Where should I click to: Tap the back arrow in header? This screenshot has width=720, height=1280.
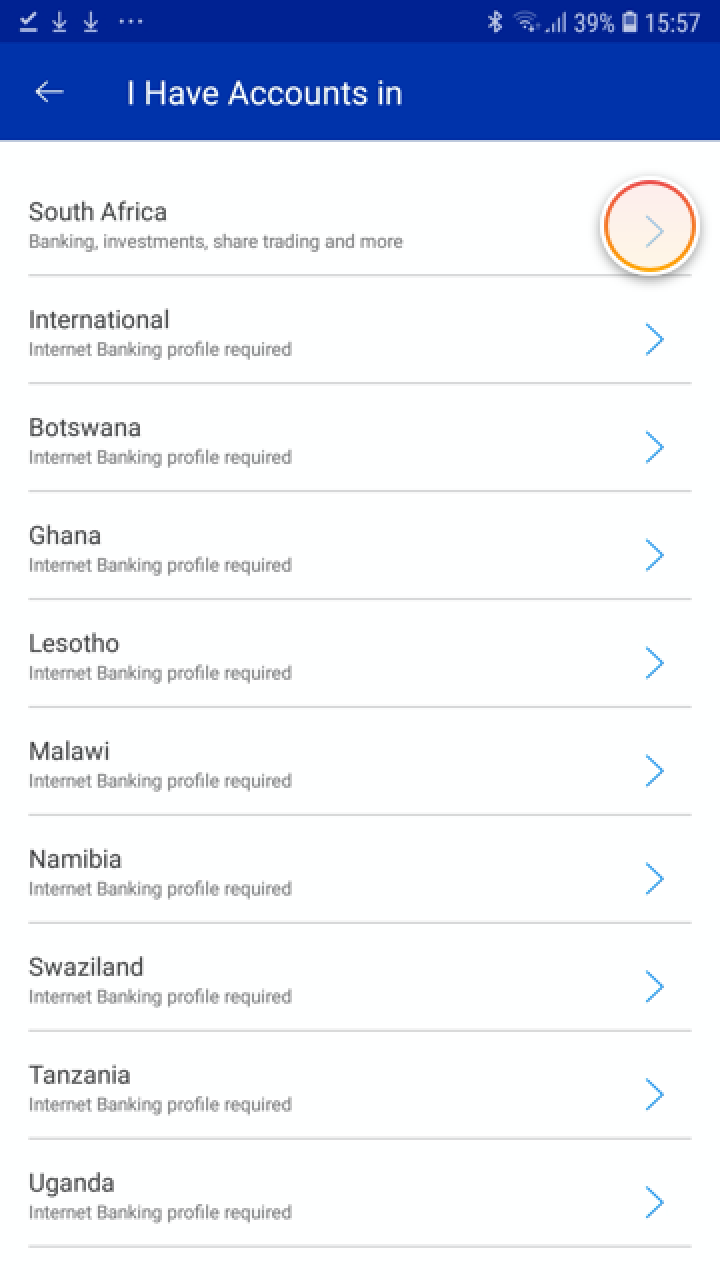(x=49, y=92)
